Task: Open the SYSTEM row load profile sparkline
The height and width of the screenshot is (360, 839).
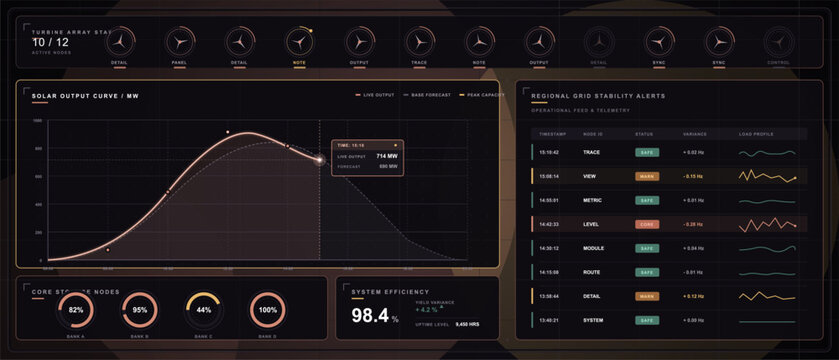Action: point(767,321)
